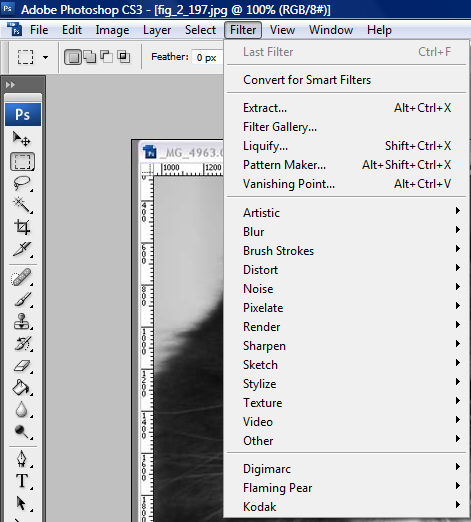This screenshot has height=522, width=471.
Task: Open the tool preset picker dropdown arrow
Action: 45,57
